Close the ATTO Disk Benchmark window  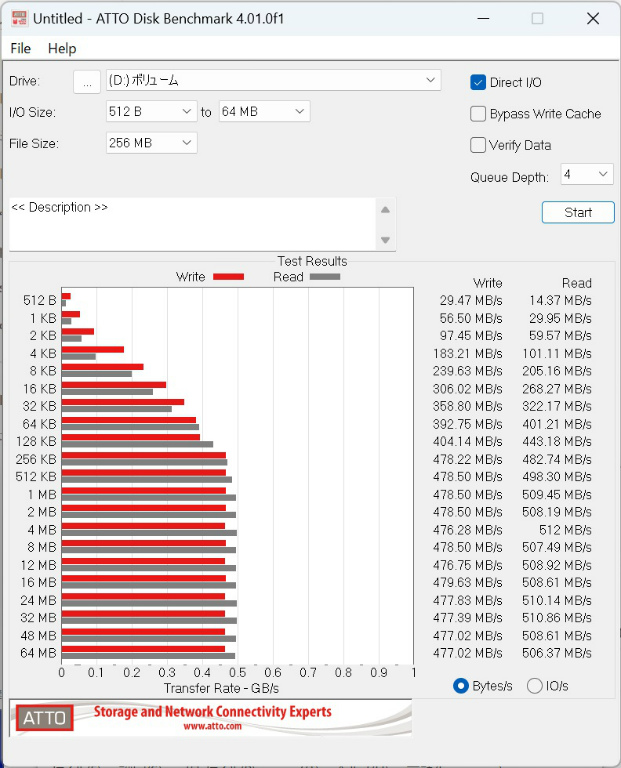tap(593, 19)
